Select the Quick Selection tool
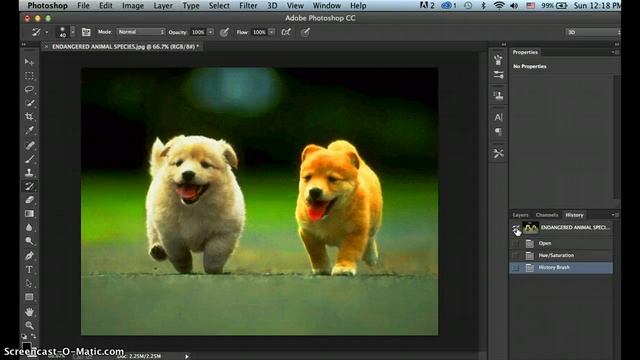The width and height of the screenshot is (640, 360). click(x=29, y=103)
